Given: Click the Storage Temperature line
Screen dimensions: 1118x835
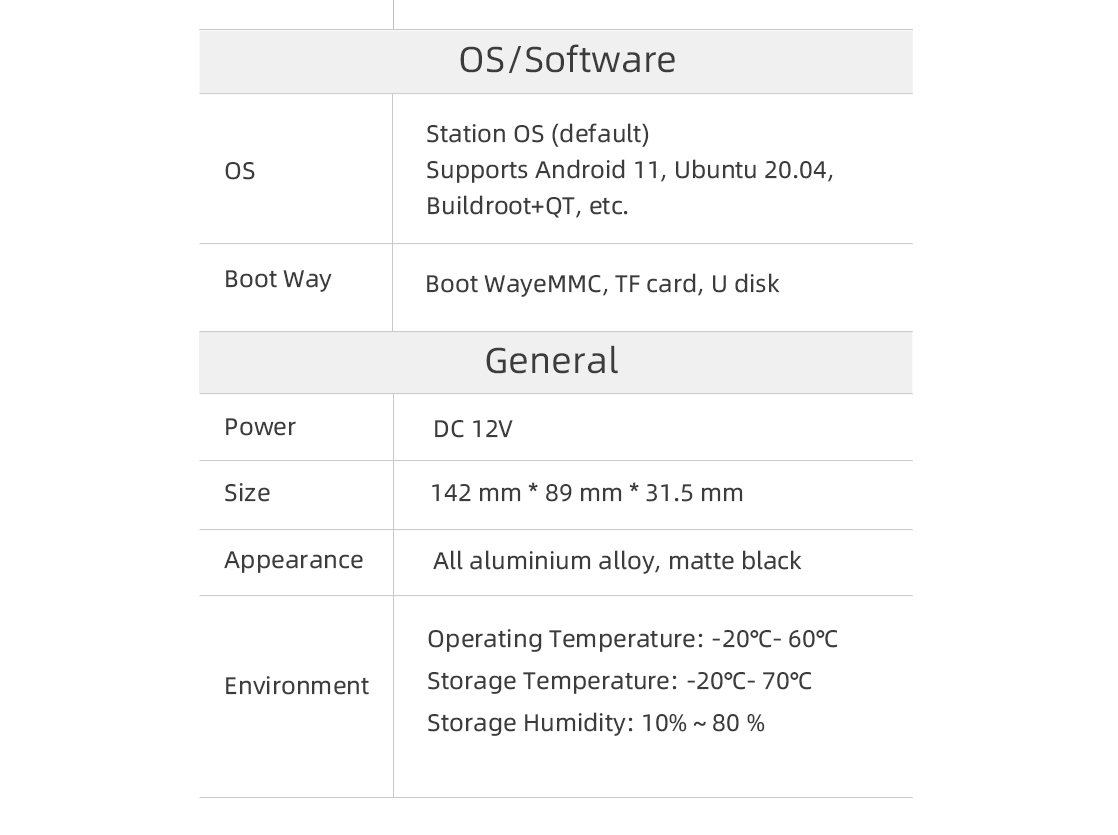Looking at the screenshot, I should [619, 681].
